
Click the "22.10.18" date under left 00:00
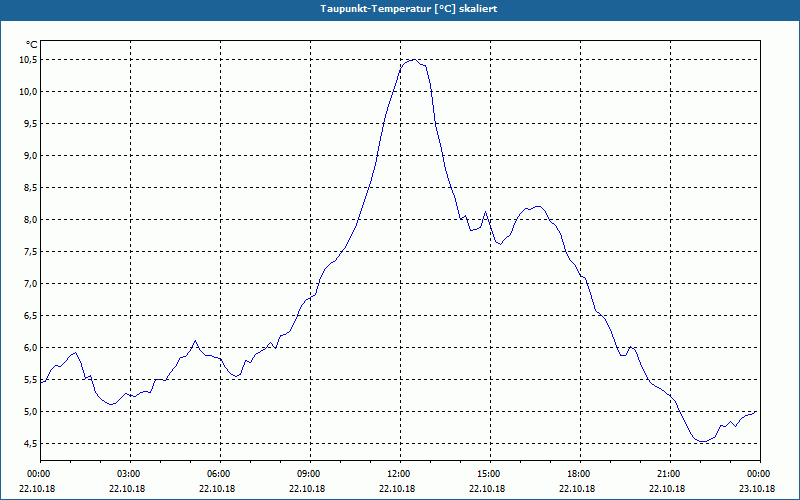coord(38,488)
